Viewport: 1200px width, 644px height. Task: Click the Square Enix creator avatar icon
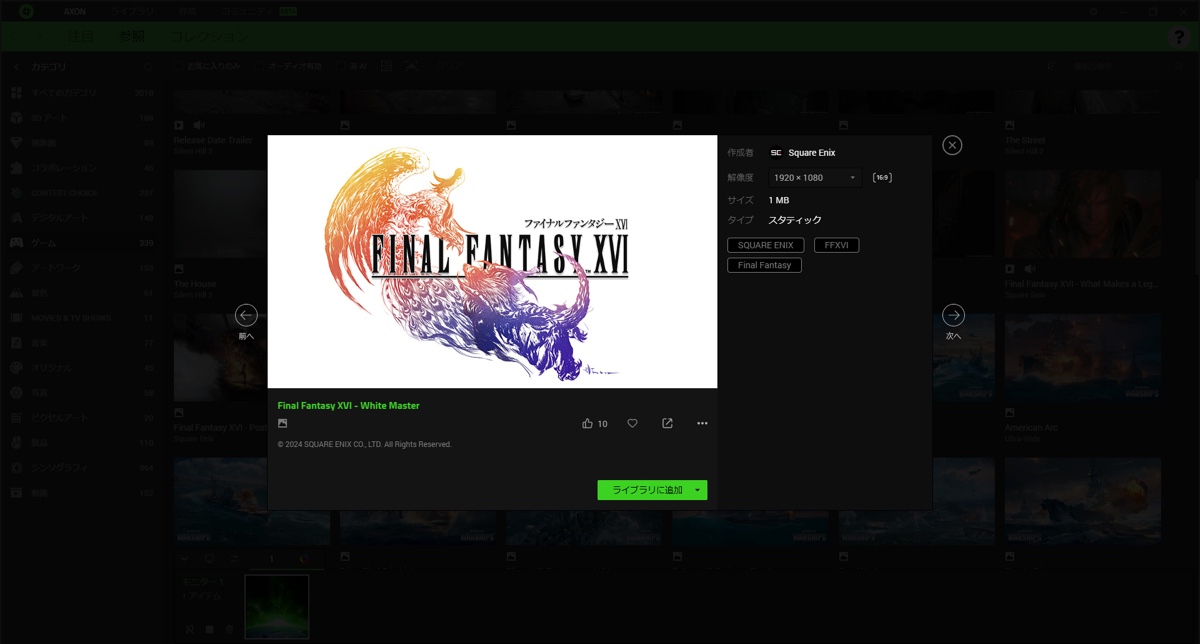776,153
